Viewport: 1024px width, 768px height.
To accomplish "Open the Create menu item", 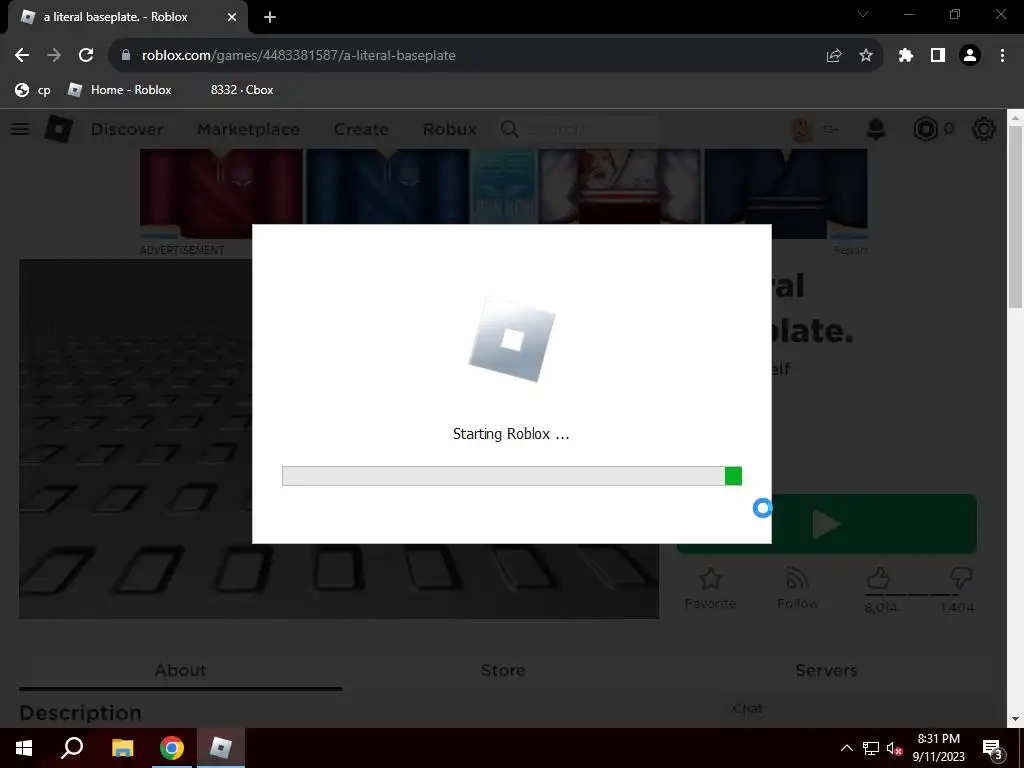I will (361, 129).
